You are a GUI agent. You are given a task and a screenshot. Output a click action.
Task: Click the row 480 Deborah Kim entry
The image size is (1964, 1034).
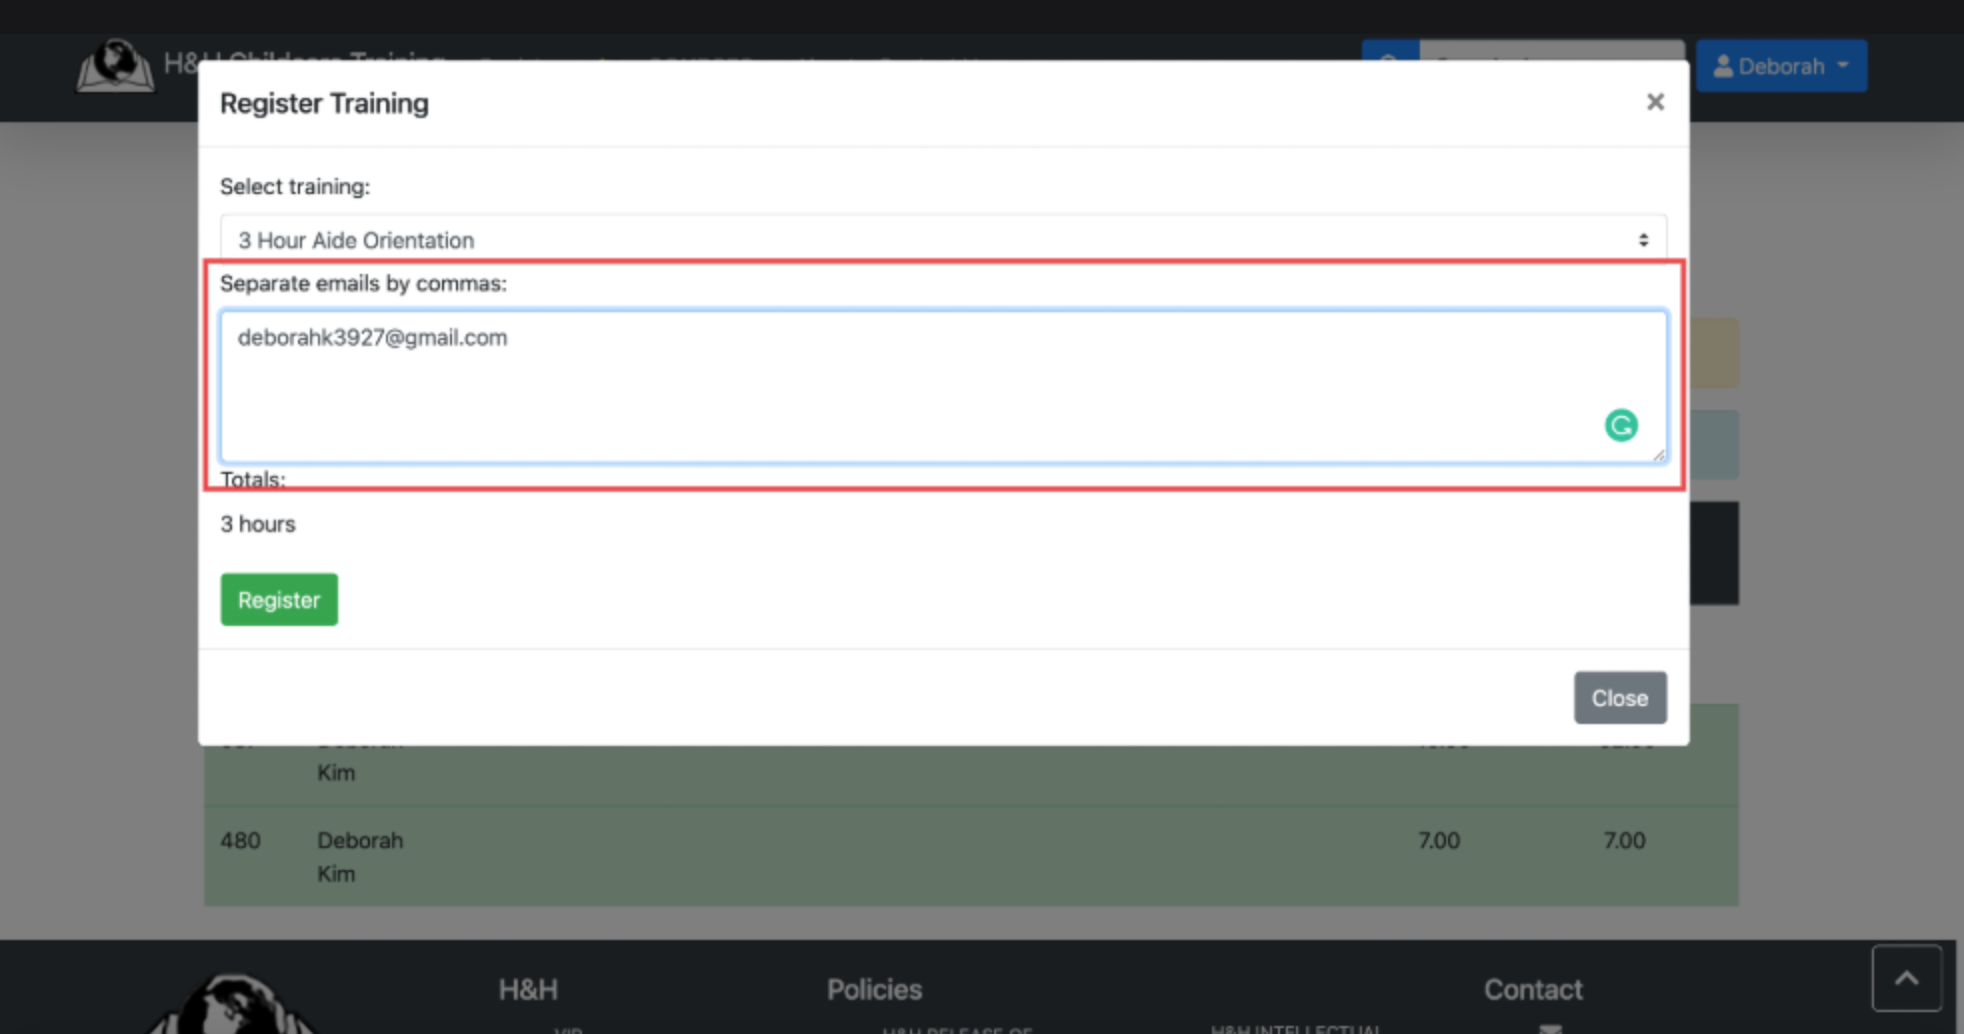(359, 856)
